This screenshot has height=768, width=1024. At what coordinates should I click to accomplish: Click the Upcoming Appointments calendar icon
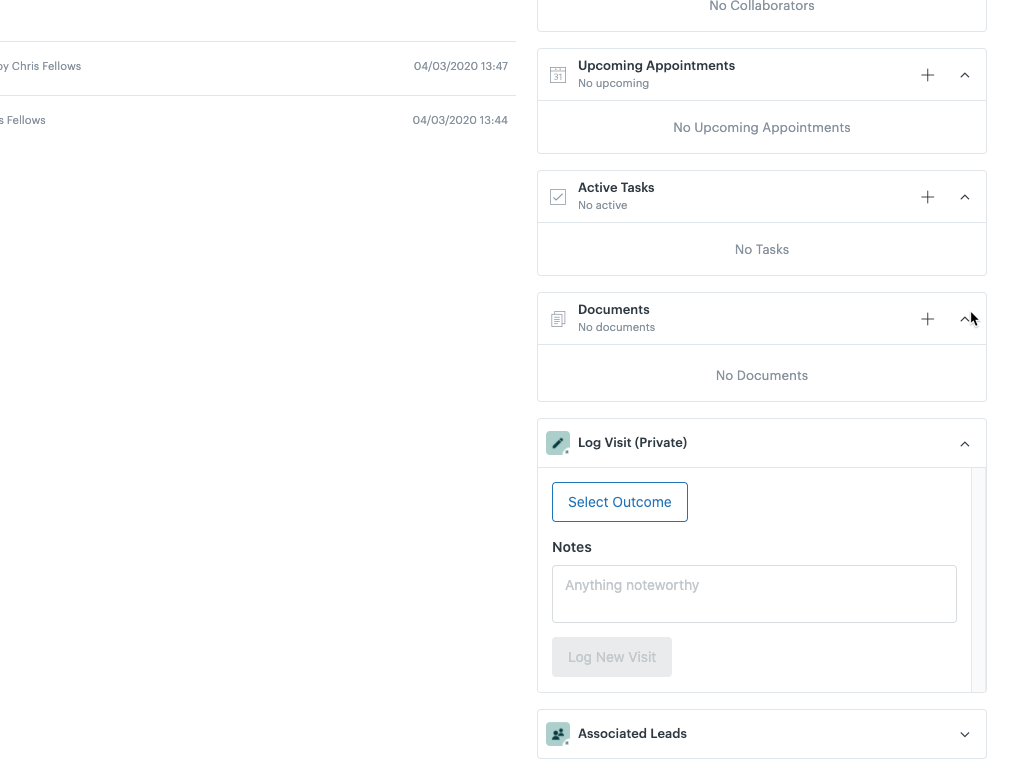(x=558, y=74)
